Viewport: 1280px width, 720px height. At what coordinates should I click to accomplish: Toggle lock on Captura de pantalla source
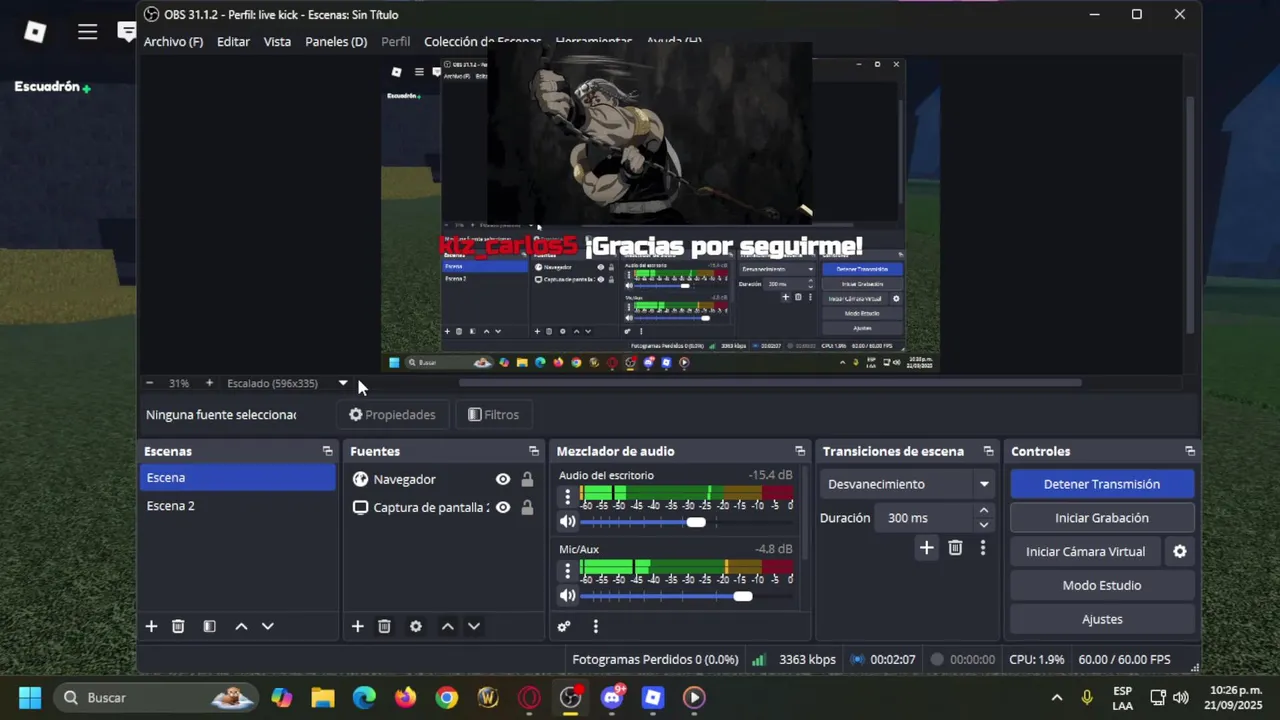coord(527,507)
